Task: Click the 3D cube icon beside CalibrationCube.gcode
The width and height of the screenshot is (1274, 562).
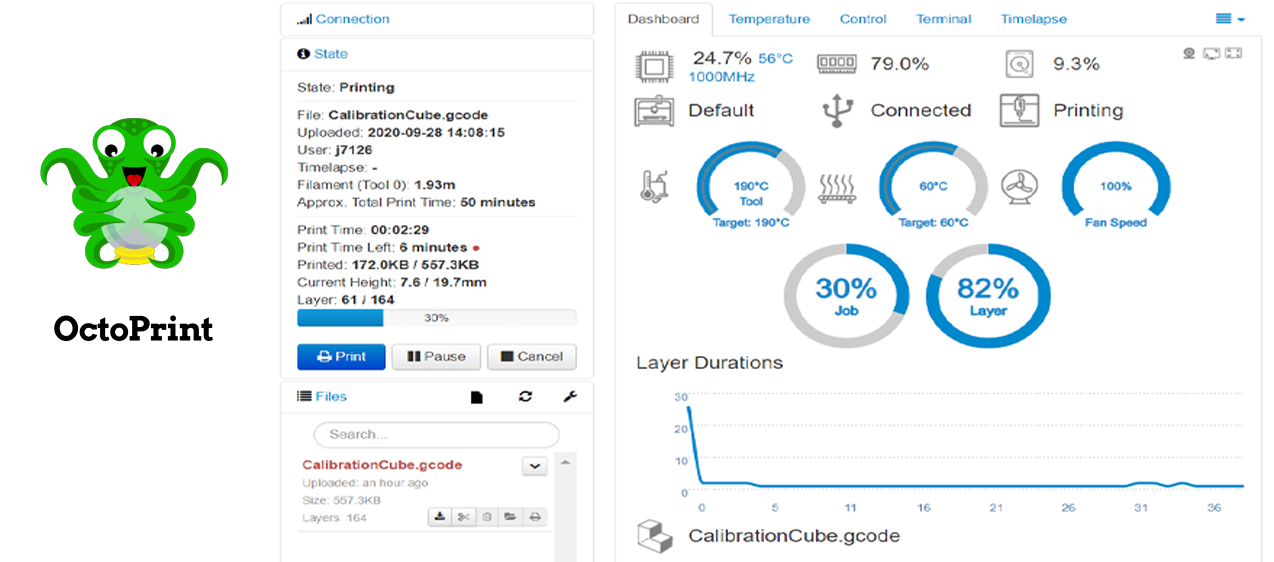Action: pos(654,536)
